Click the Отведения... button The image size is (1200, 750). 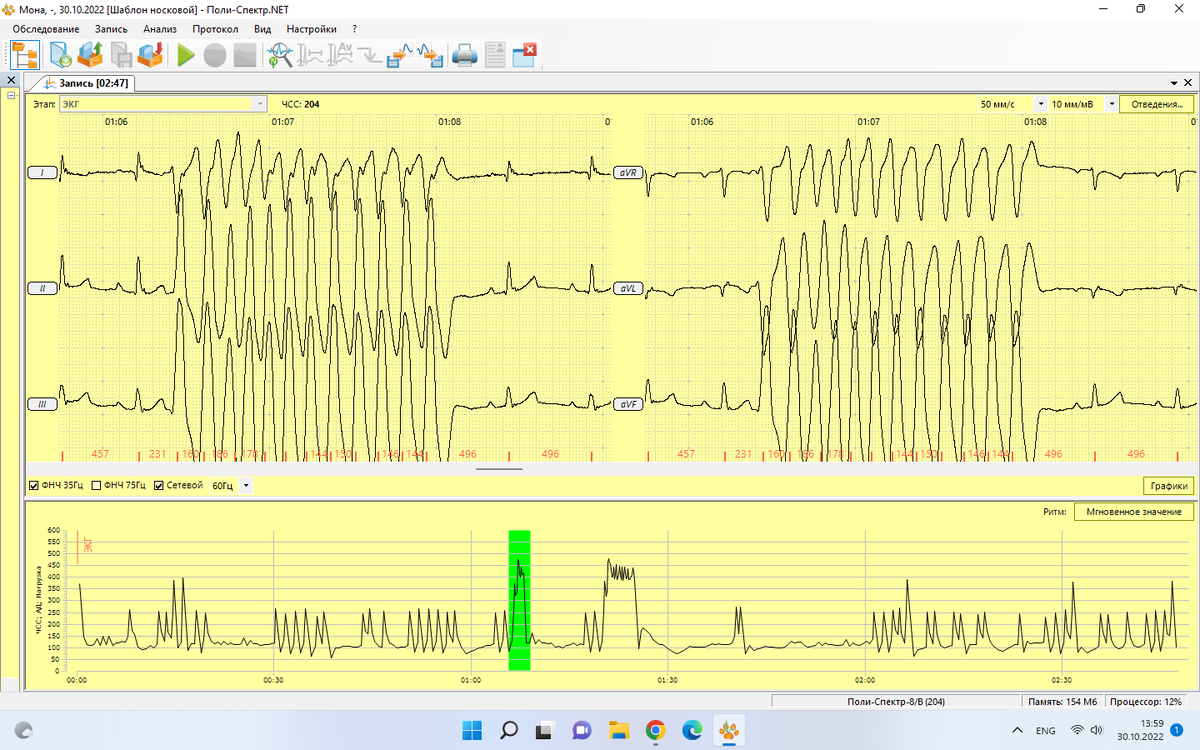[x=1156, y=104]
